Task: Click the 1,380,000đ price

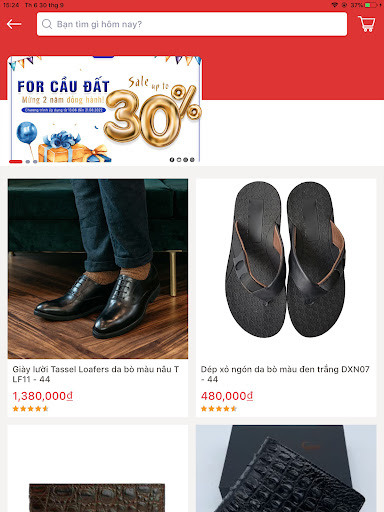Action: pos(43,396)
